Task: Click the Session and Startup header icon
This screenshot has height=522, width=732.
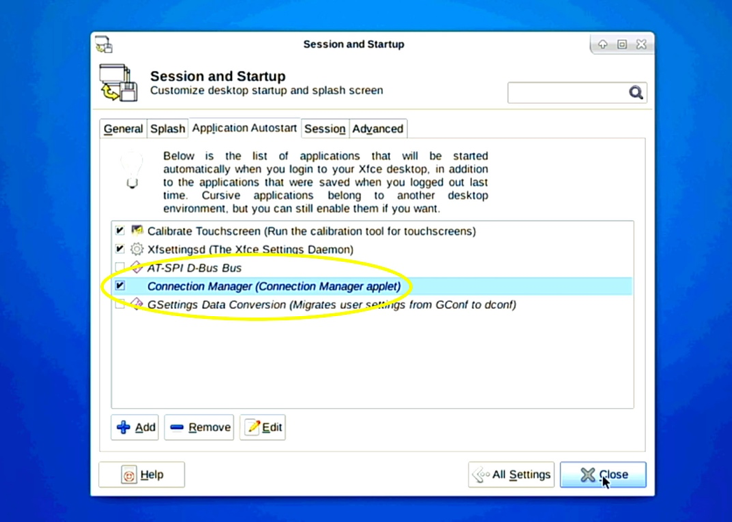Action: tap(120, 83)
